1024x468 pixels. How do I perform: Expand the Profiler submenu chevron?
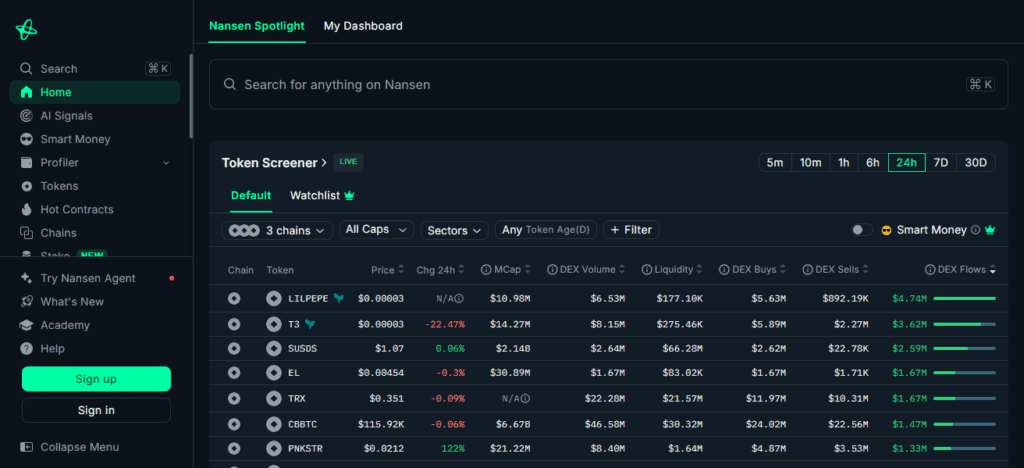(x=166, y=163)
